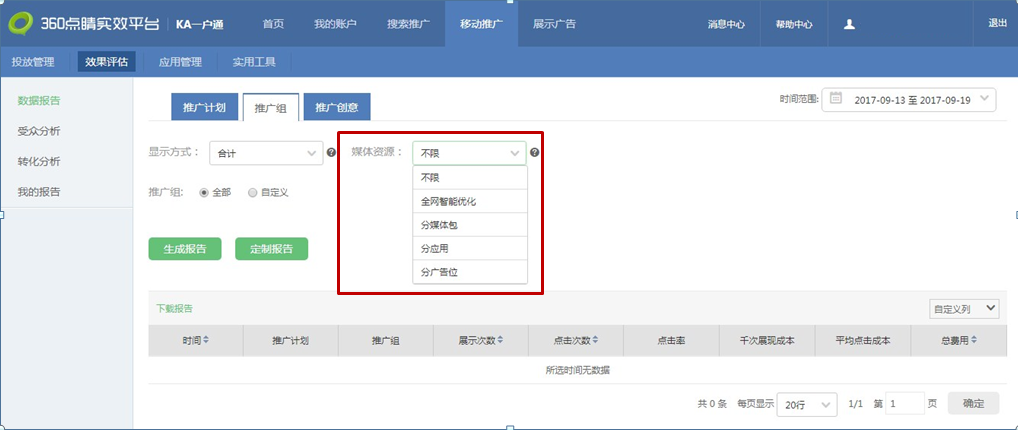Open the 20行 rows-per-page dropdown

click(808, 404)
